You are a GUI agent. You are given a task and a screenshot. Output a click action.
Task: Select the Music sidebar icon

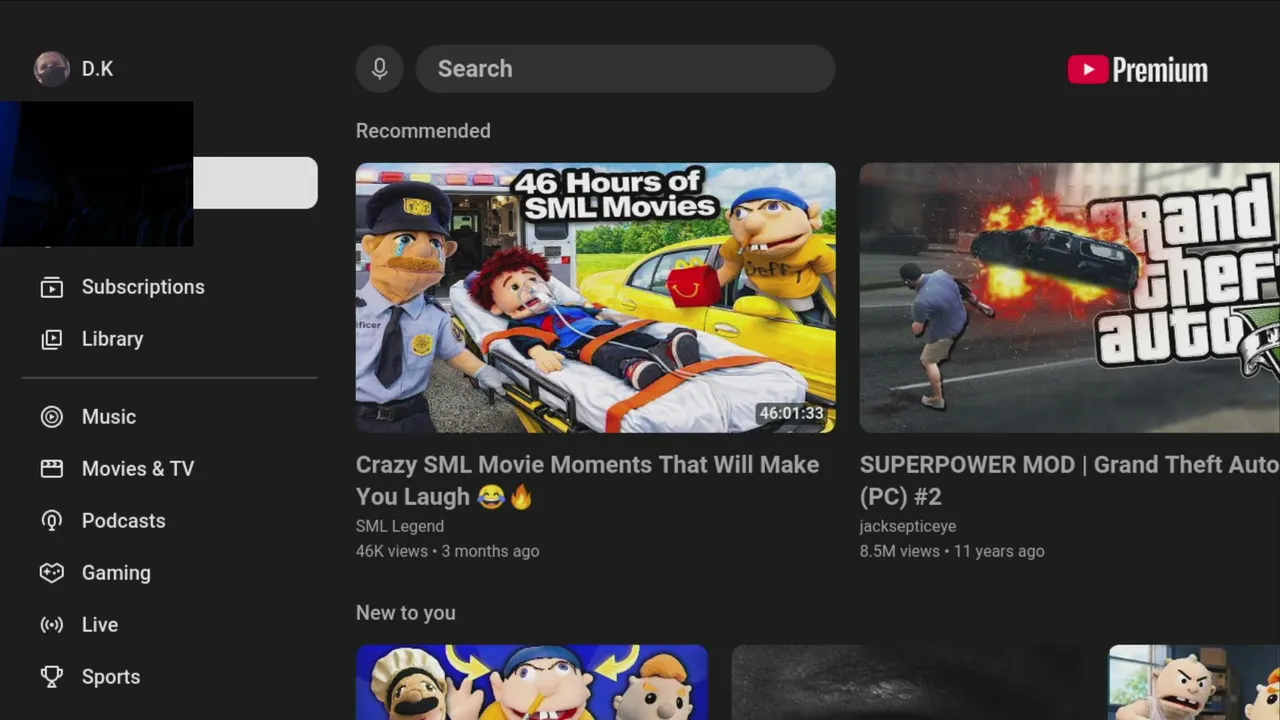[x=52, y=417]
